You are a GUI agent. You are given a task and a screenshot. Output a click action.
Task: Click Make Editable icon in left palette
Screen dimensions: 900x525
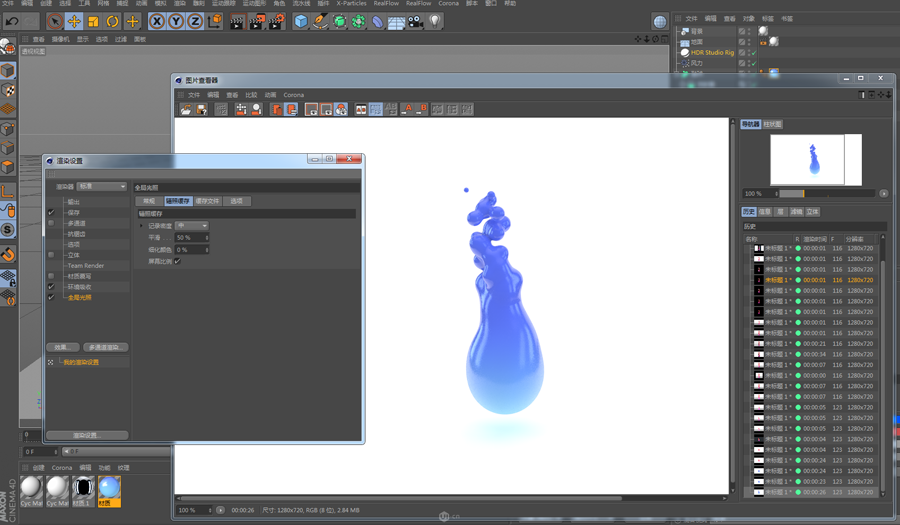pos(8,47)
